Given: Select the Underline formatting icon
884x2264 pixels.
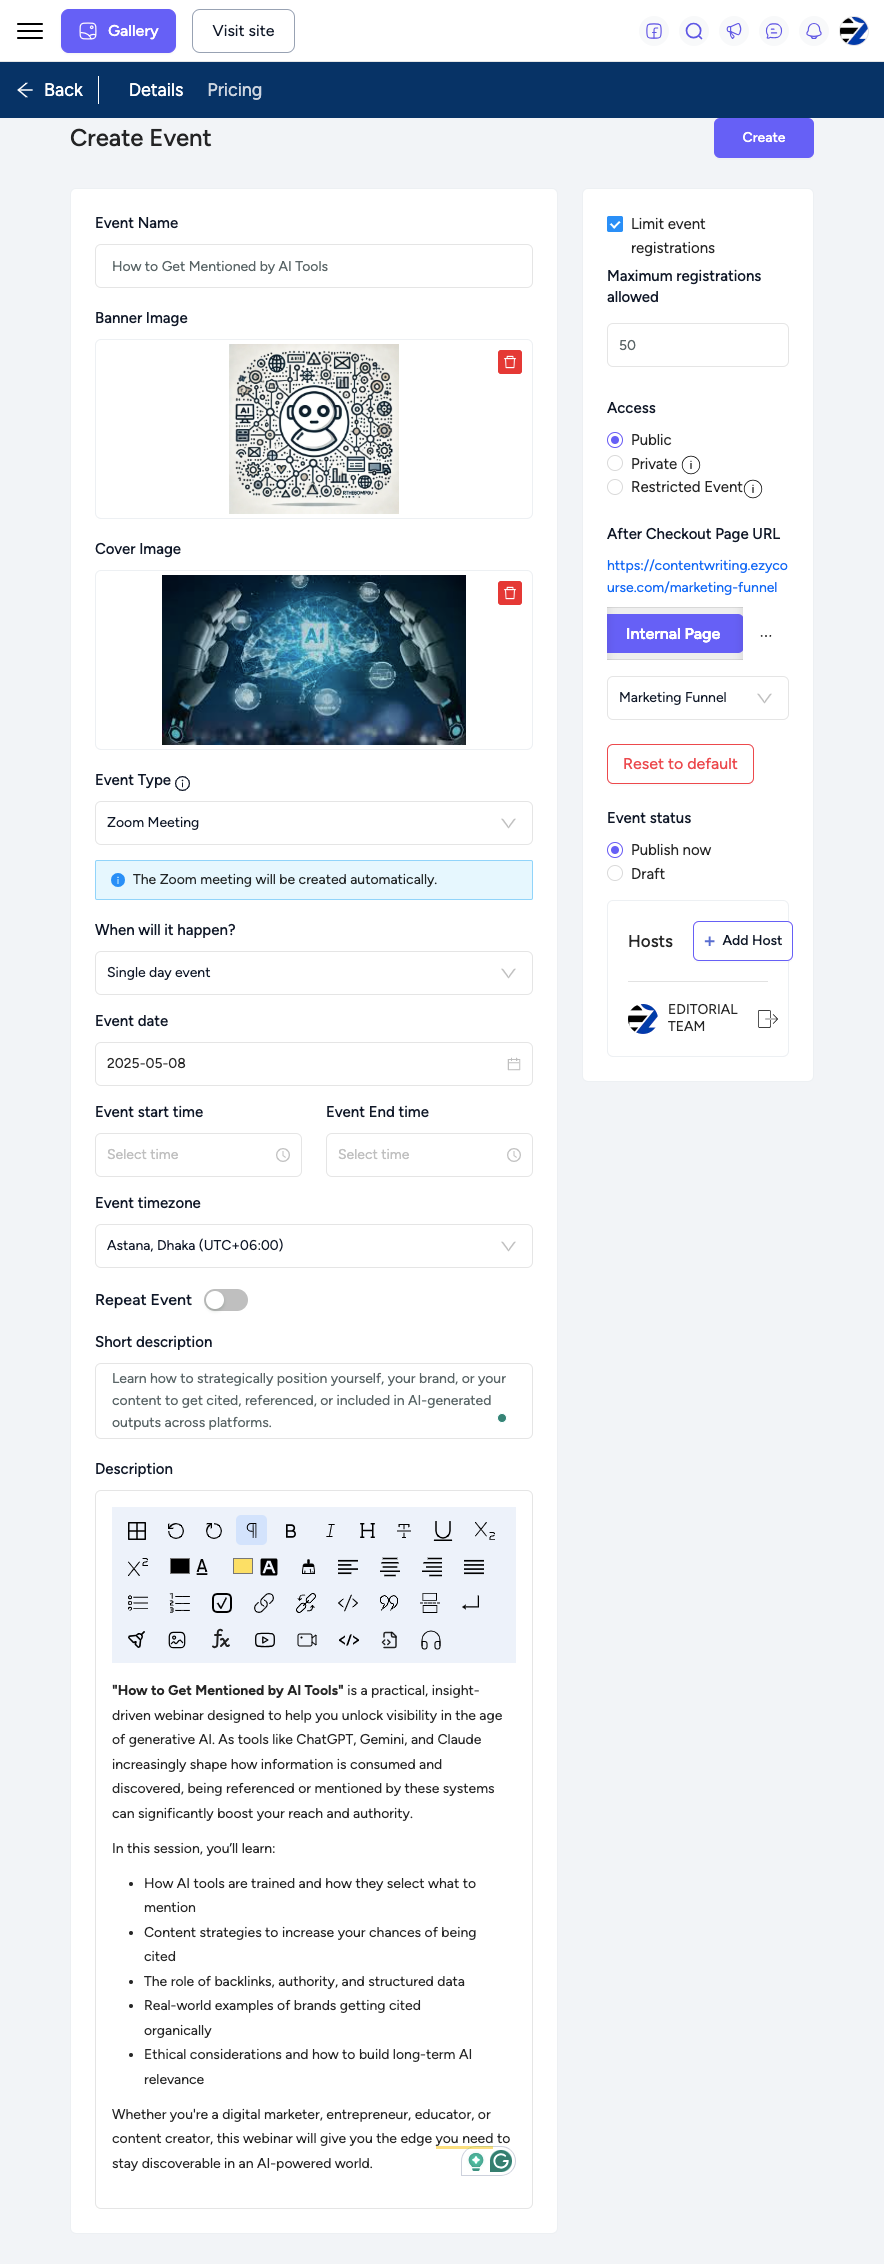Looking at the screenshot, I should [443, 1531].
